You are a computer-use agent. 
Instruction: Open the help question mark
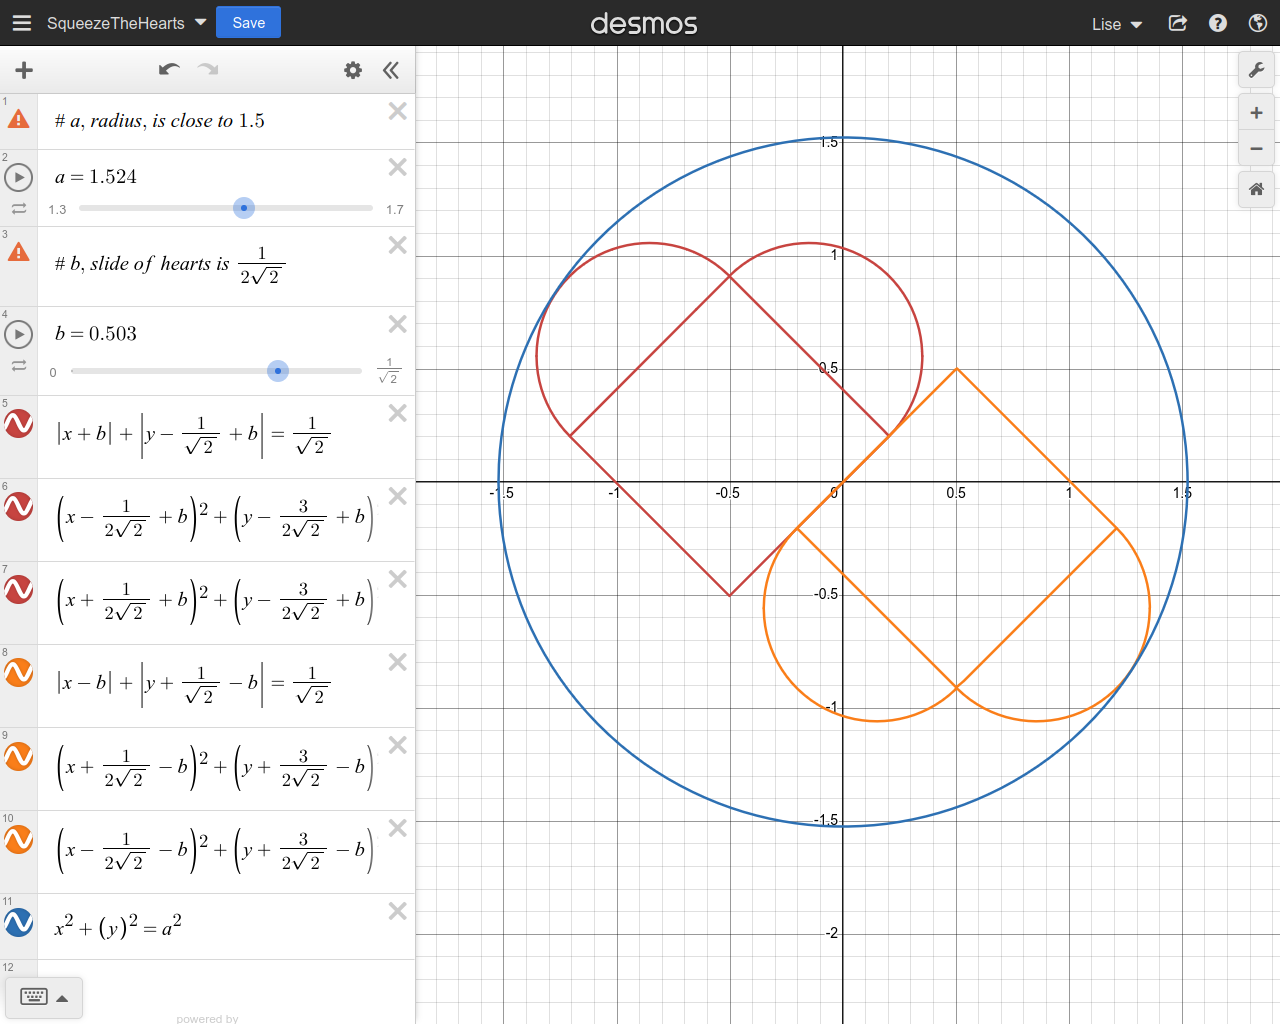tap(1218, 23)
